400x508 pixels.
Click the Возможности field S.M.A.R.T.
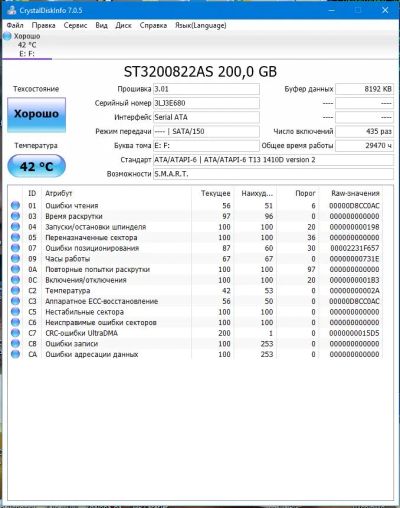(273, 174)
